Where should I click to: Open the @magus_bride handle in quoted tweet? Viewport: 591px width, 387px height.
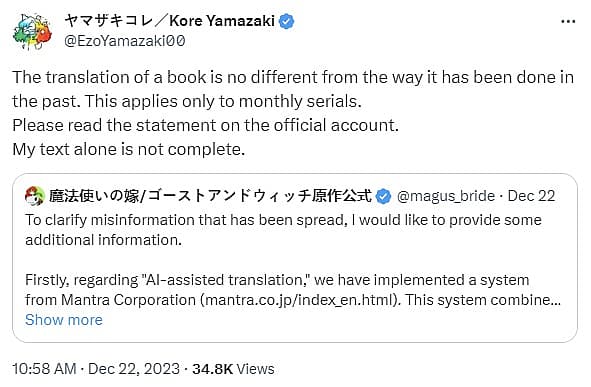pyautogui.click(x=446, y=196)
